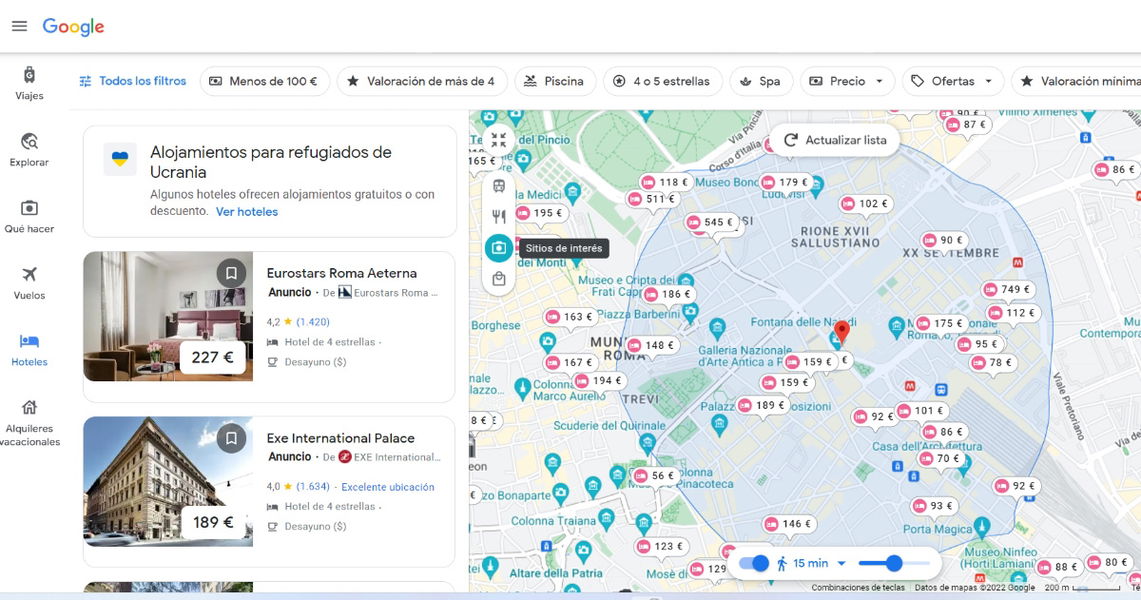
Task: Adjust the walking distance slider handle
Action: click(x=894, y=563)
